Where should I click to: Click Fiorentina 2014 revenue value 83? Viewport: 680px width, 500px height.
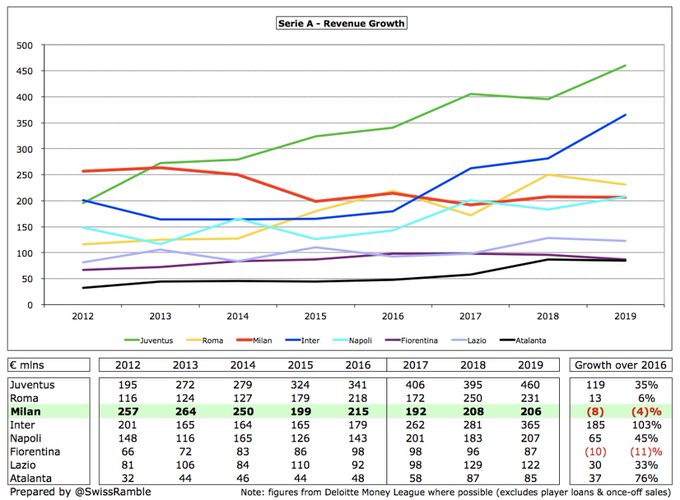[x=242, y=452]
